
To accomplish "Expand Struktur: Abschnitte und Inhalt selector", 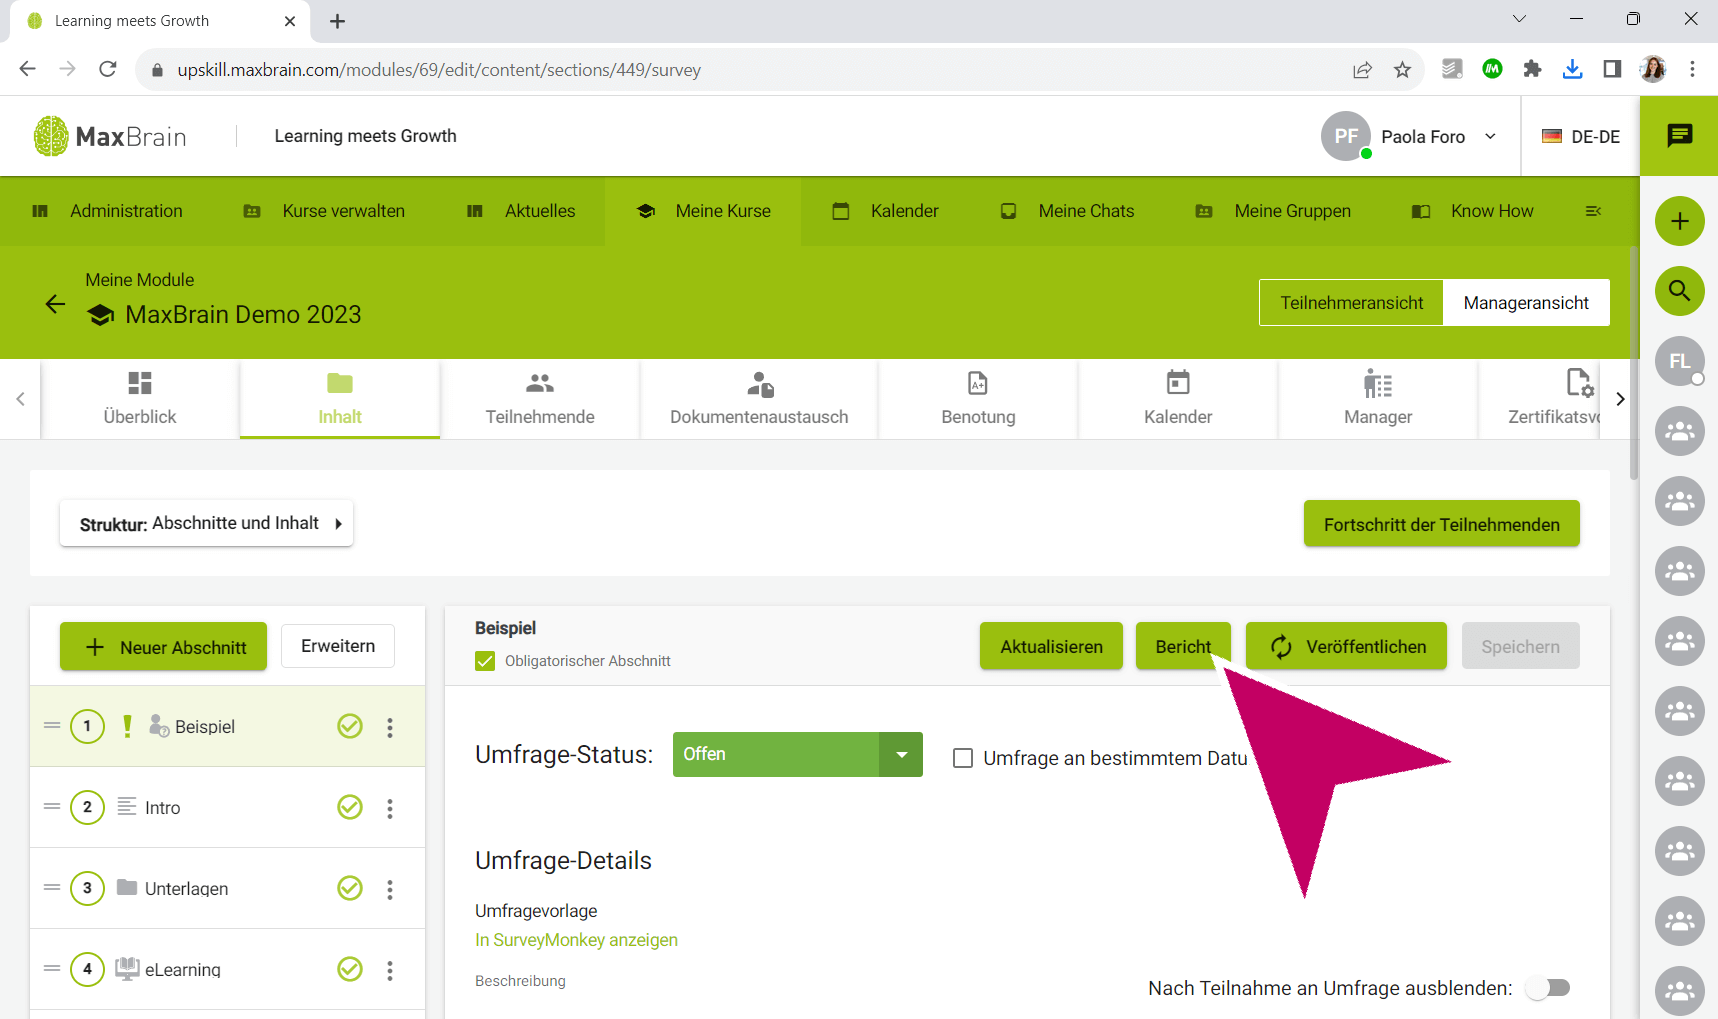I will (x=206, y=523).
